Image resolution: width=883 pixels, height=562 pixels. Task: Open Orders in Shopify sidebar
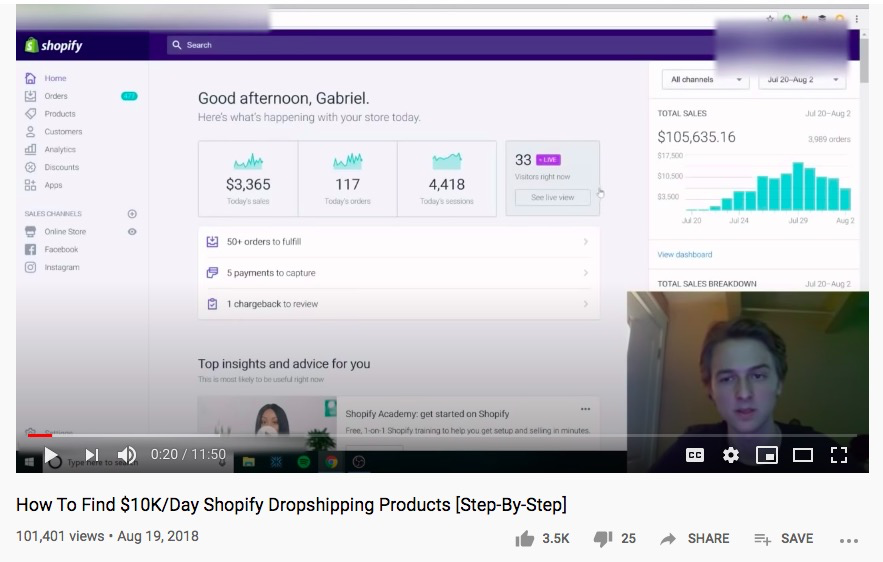56,96
